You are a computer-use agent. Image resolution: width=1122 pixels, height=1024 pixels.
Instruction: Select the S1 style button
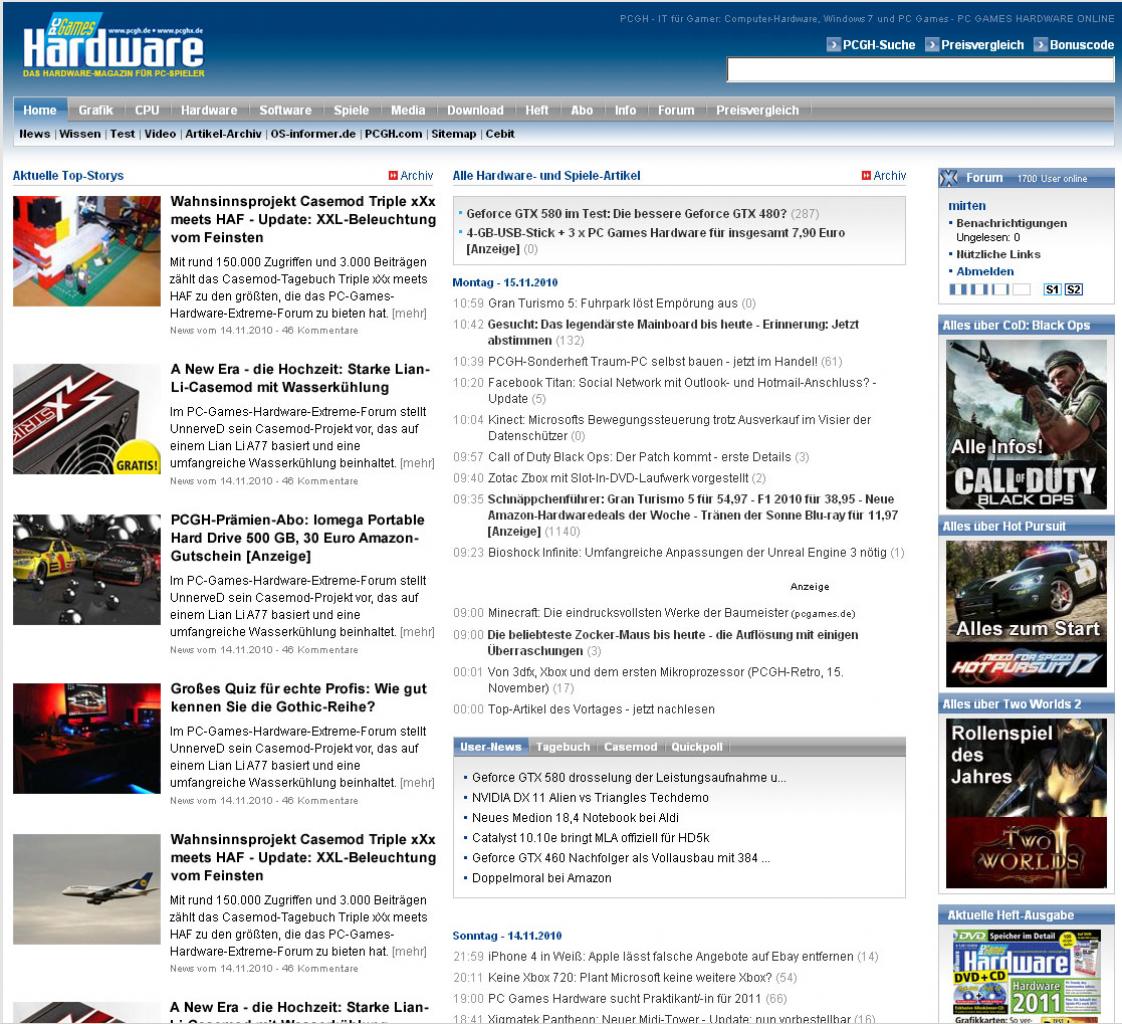[x=1052, y=289]
